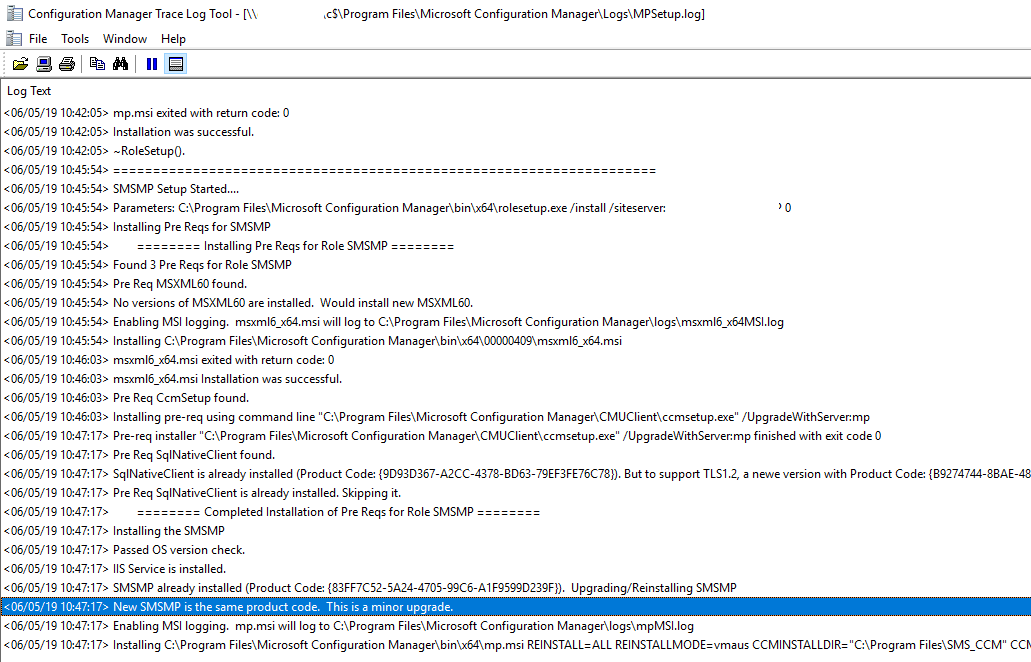Pause log updates with the Pause icon
This screenshot has width=1031, height=662.
152,64
